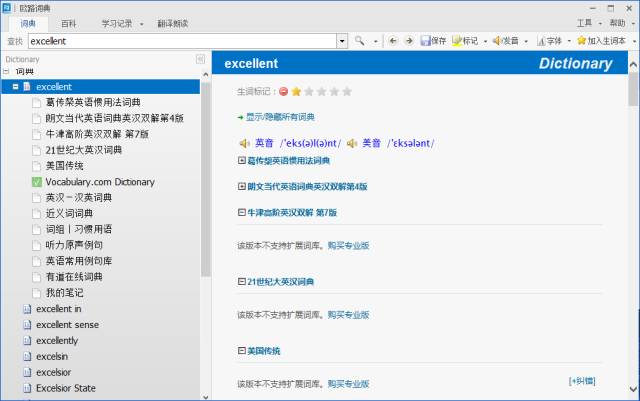640x401 pixels.
Task: Toggle Vocabulary.com Dictionary checkbox
Action: [37, 182]
